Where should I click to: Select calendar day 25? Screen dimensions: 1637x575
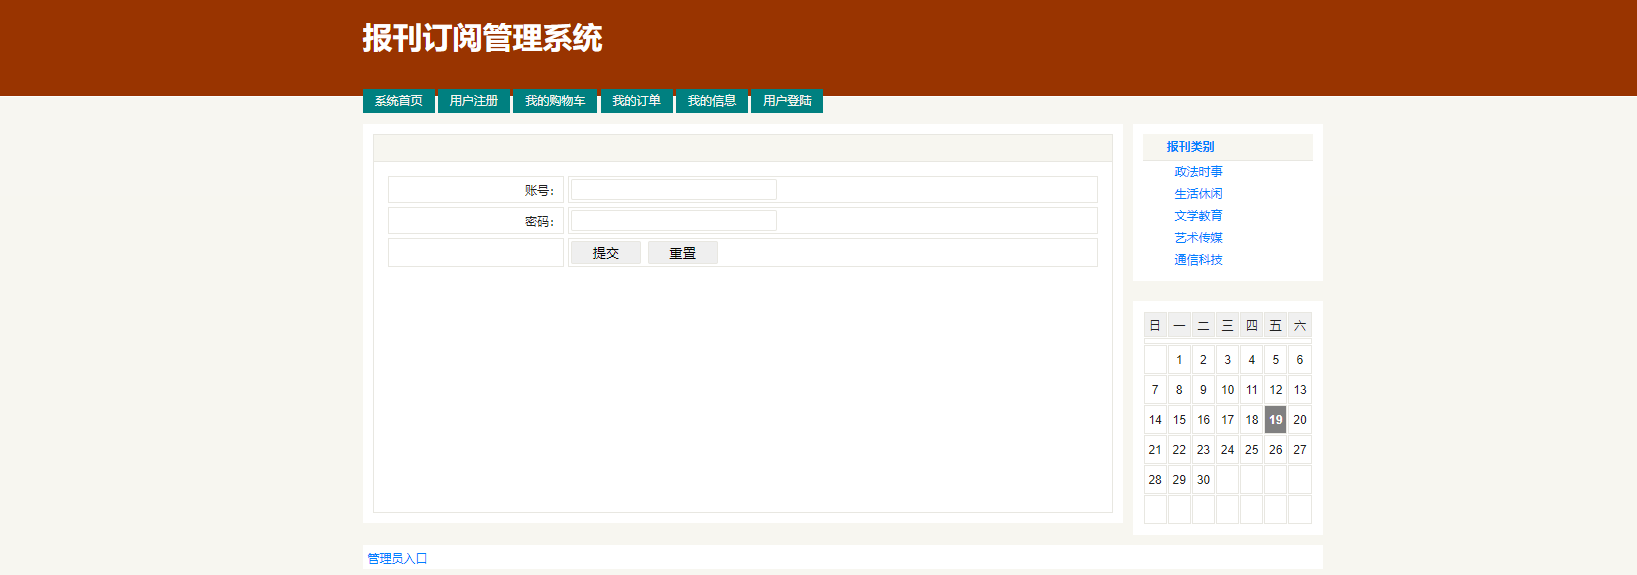click(x=1252, y=450)
